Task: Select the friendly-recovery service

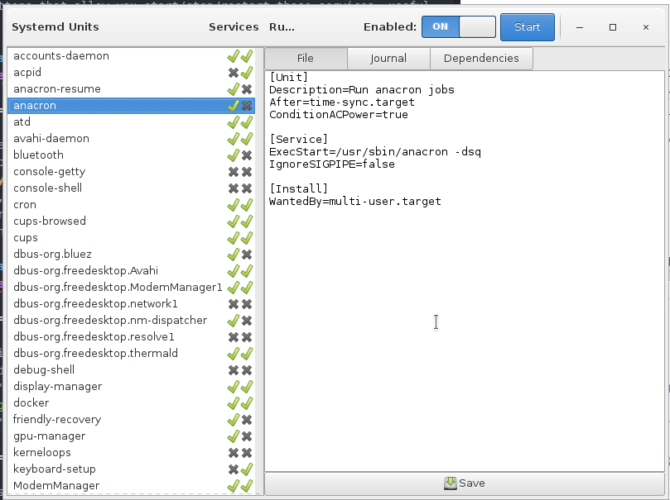Action: pyautogui.click(x=131, y=420)
